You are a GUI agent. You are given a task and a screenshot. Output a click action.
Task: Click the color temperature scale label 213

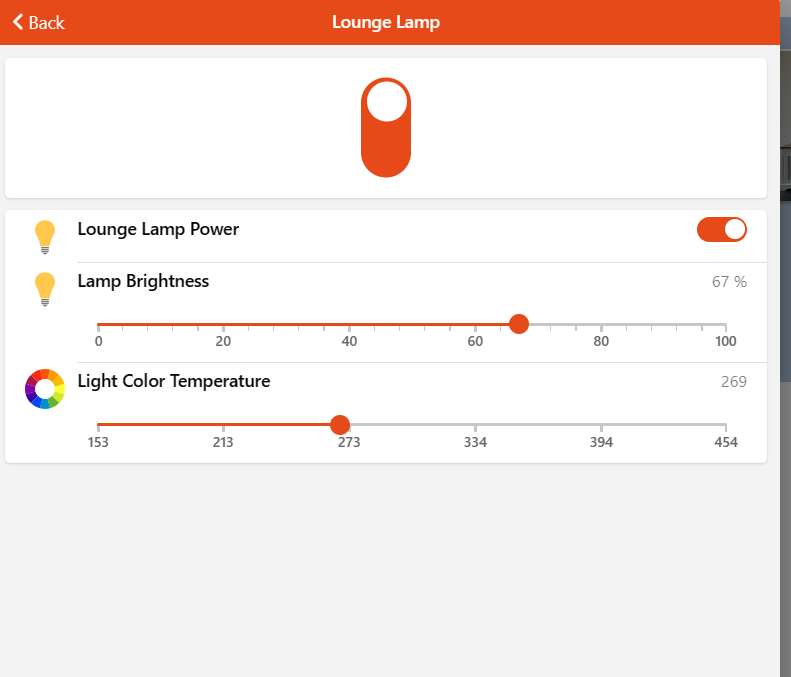click(x=223, y=442)
